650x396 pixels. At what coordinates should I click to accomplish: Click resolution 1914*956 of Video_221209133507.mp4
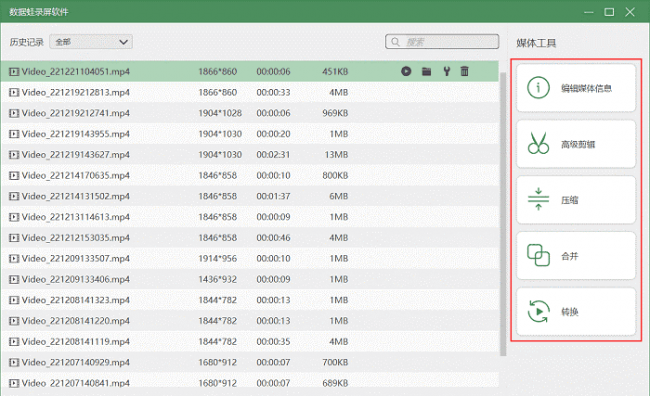click(218, 258)
